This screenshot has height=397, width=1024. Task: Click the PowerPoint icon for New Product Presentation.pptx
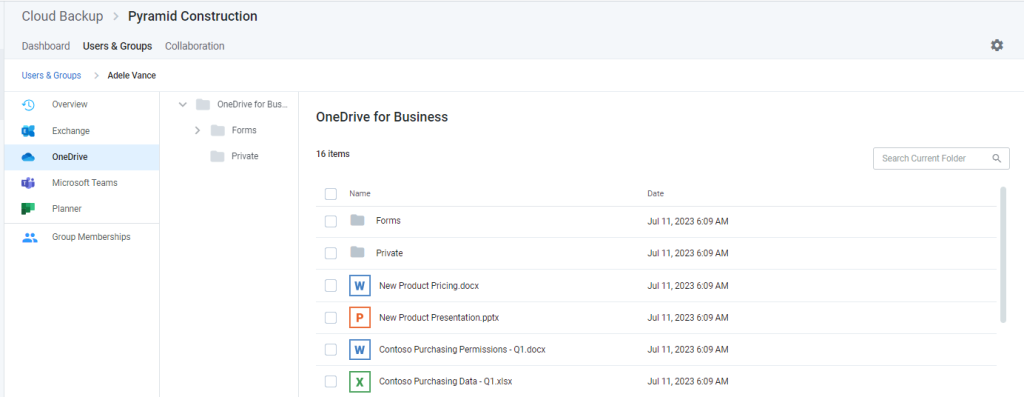[359, 317]
